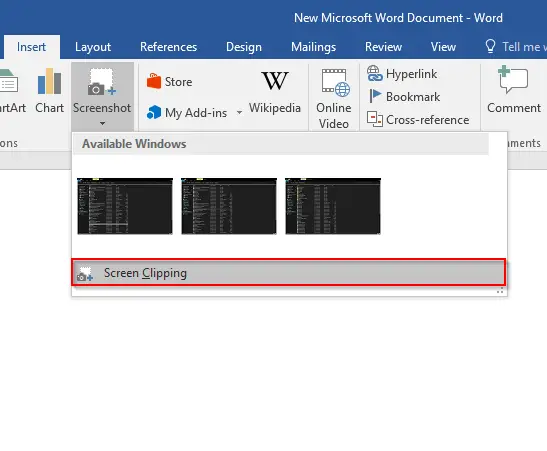Viewport: 547px width, 451px height.
Task: Click the Screenshot camera icon
Action: pos(102,82)
